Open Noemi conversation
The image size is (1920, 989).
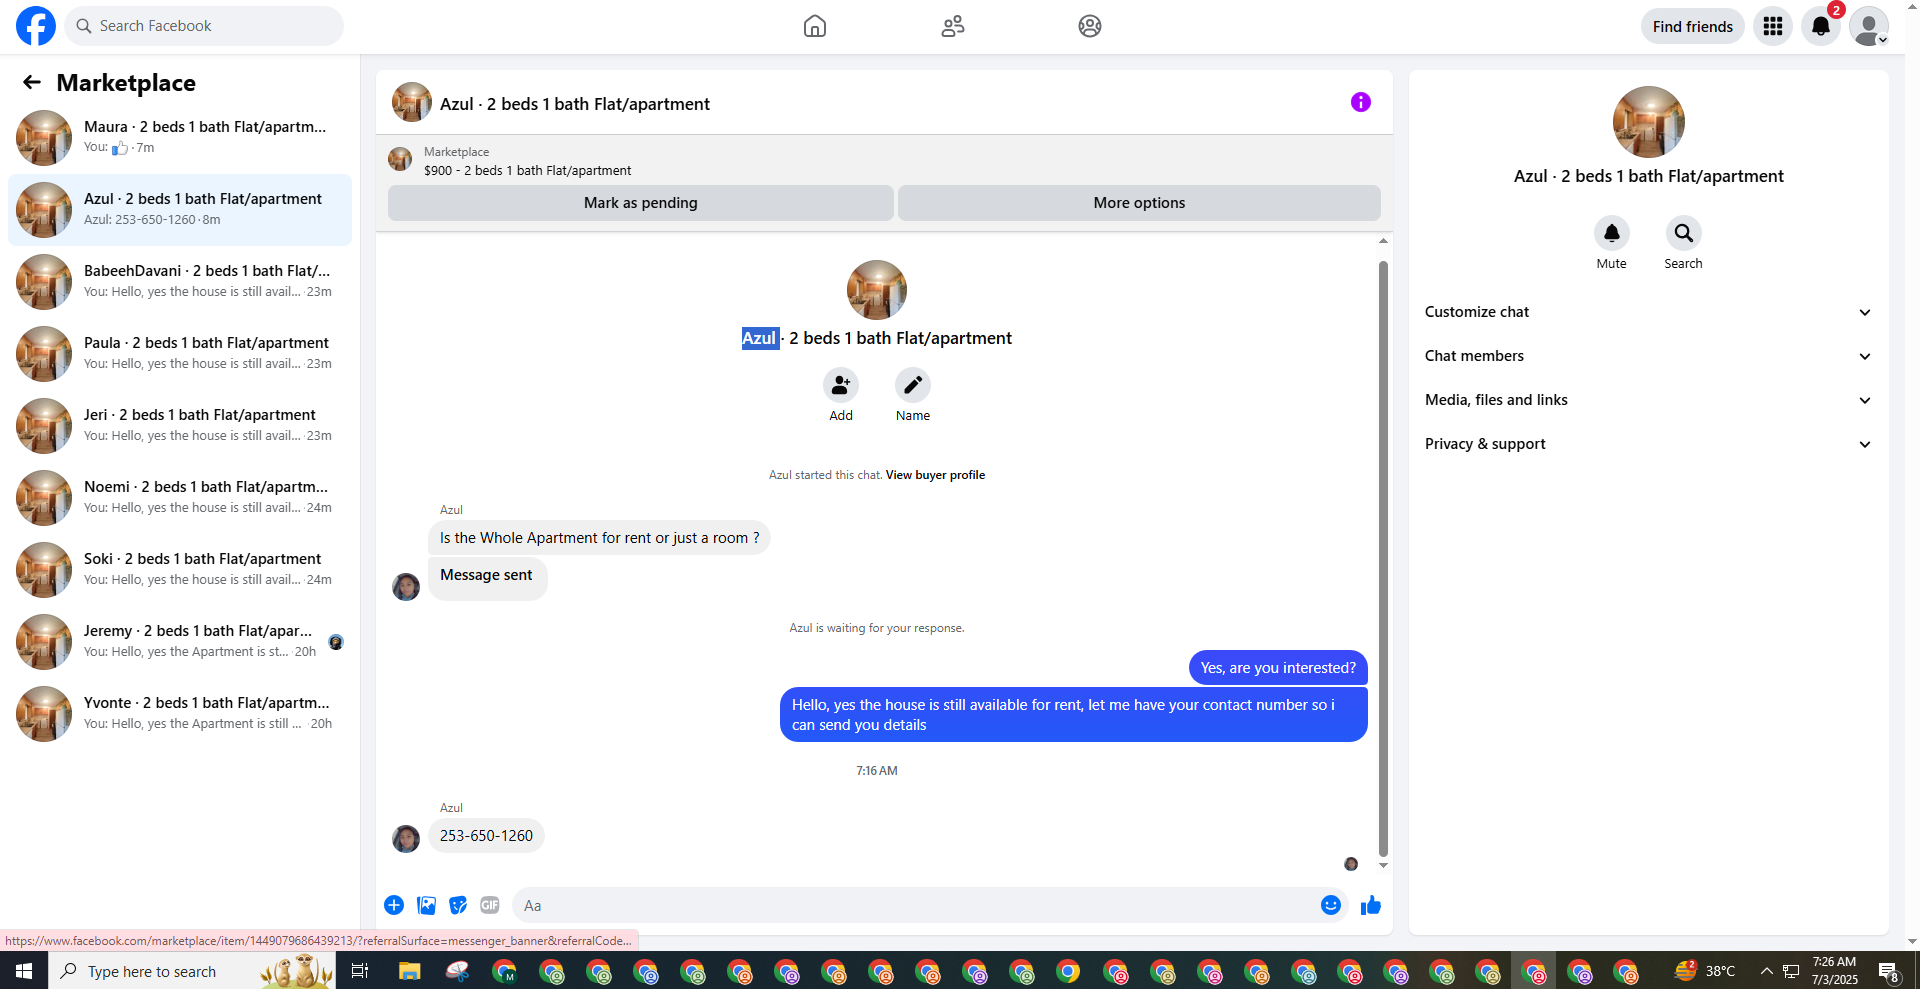coord(180,497)
